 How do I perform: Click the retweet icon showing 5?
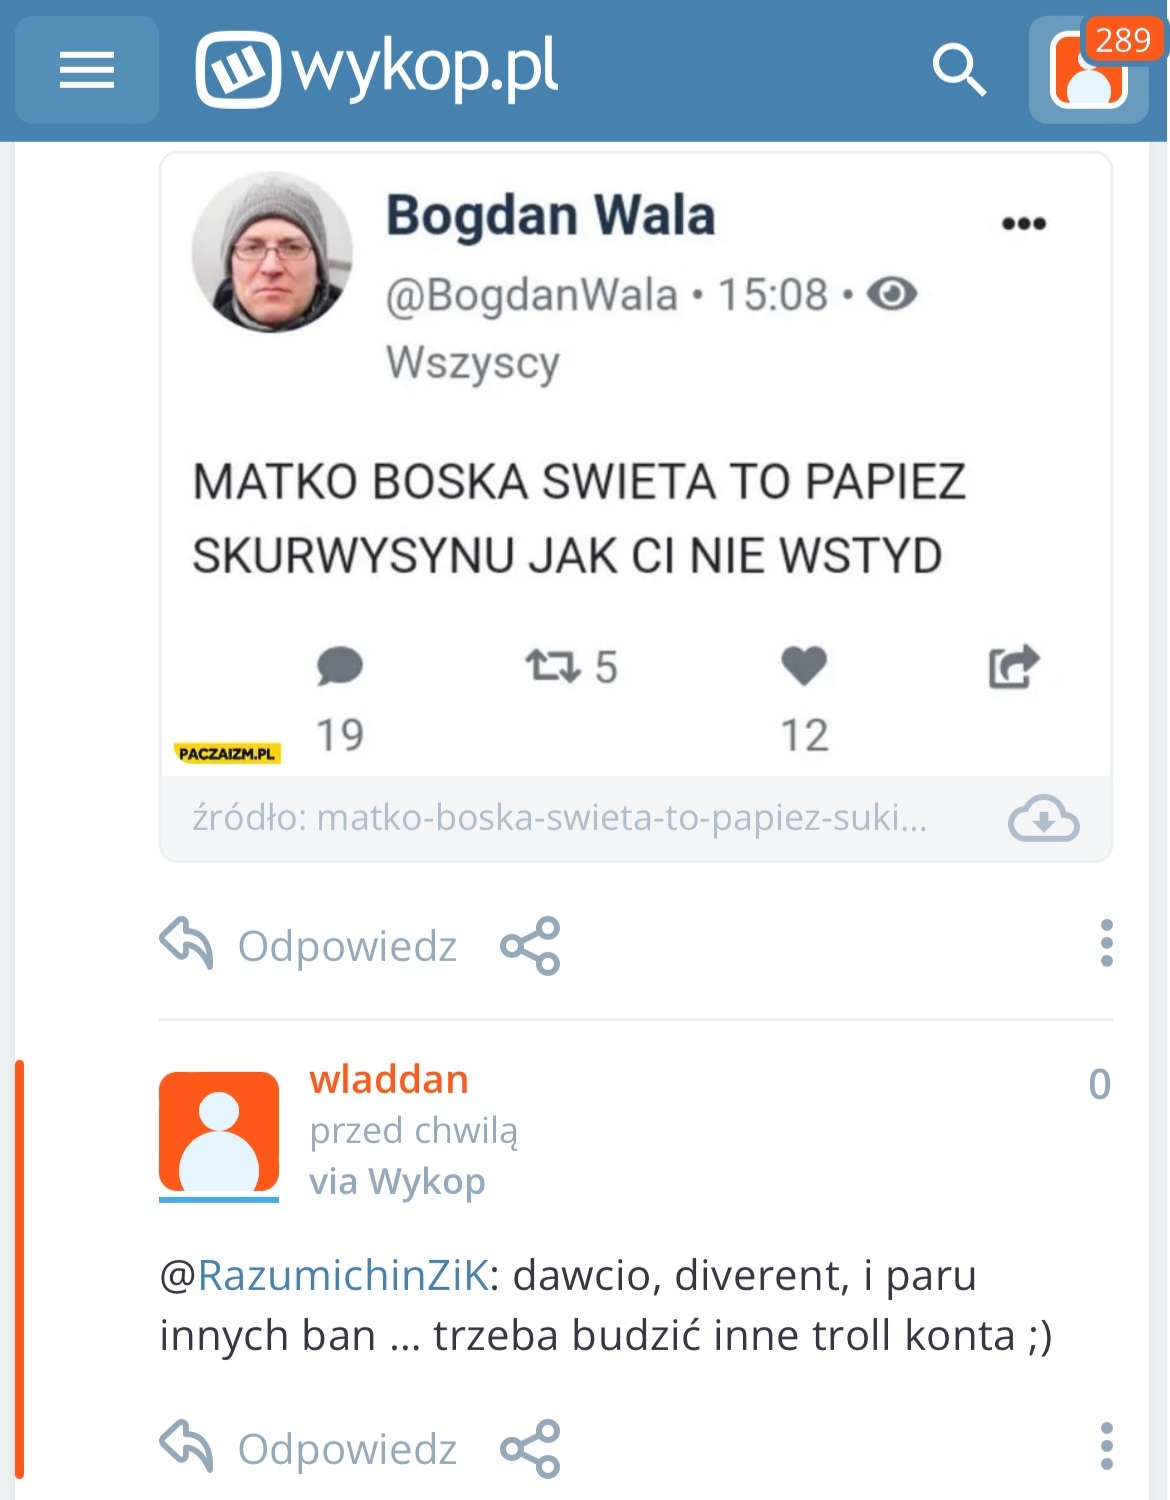click(x=553, y=666)
